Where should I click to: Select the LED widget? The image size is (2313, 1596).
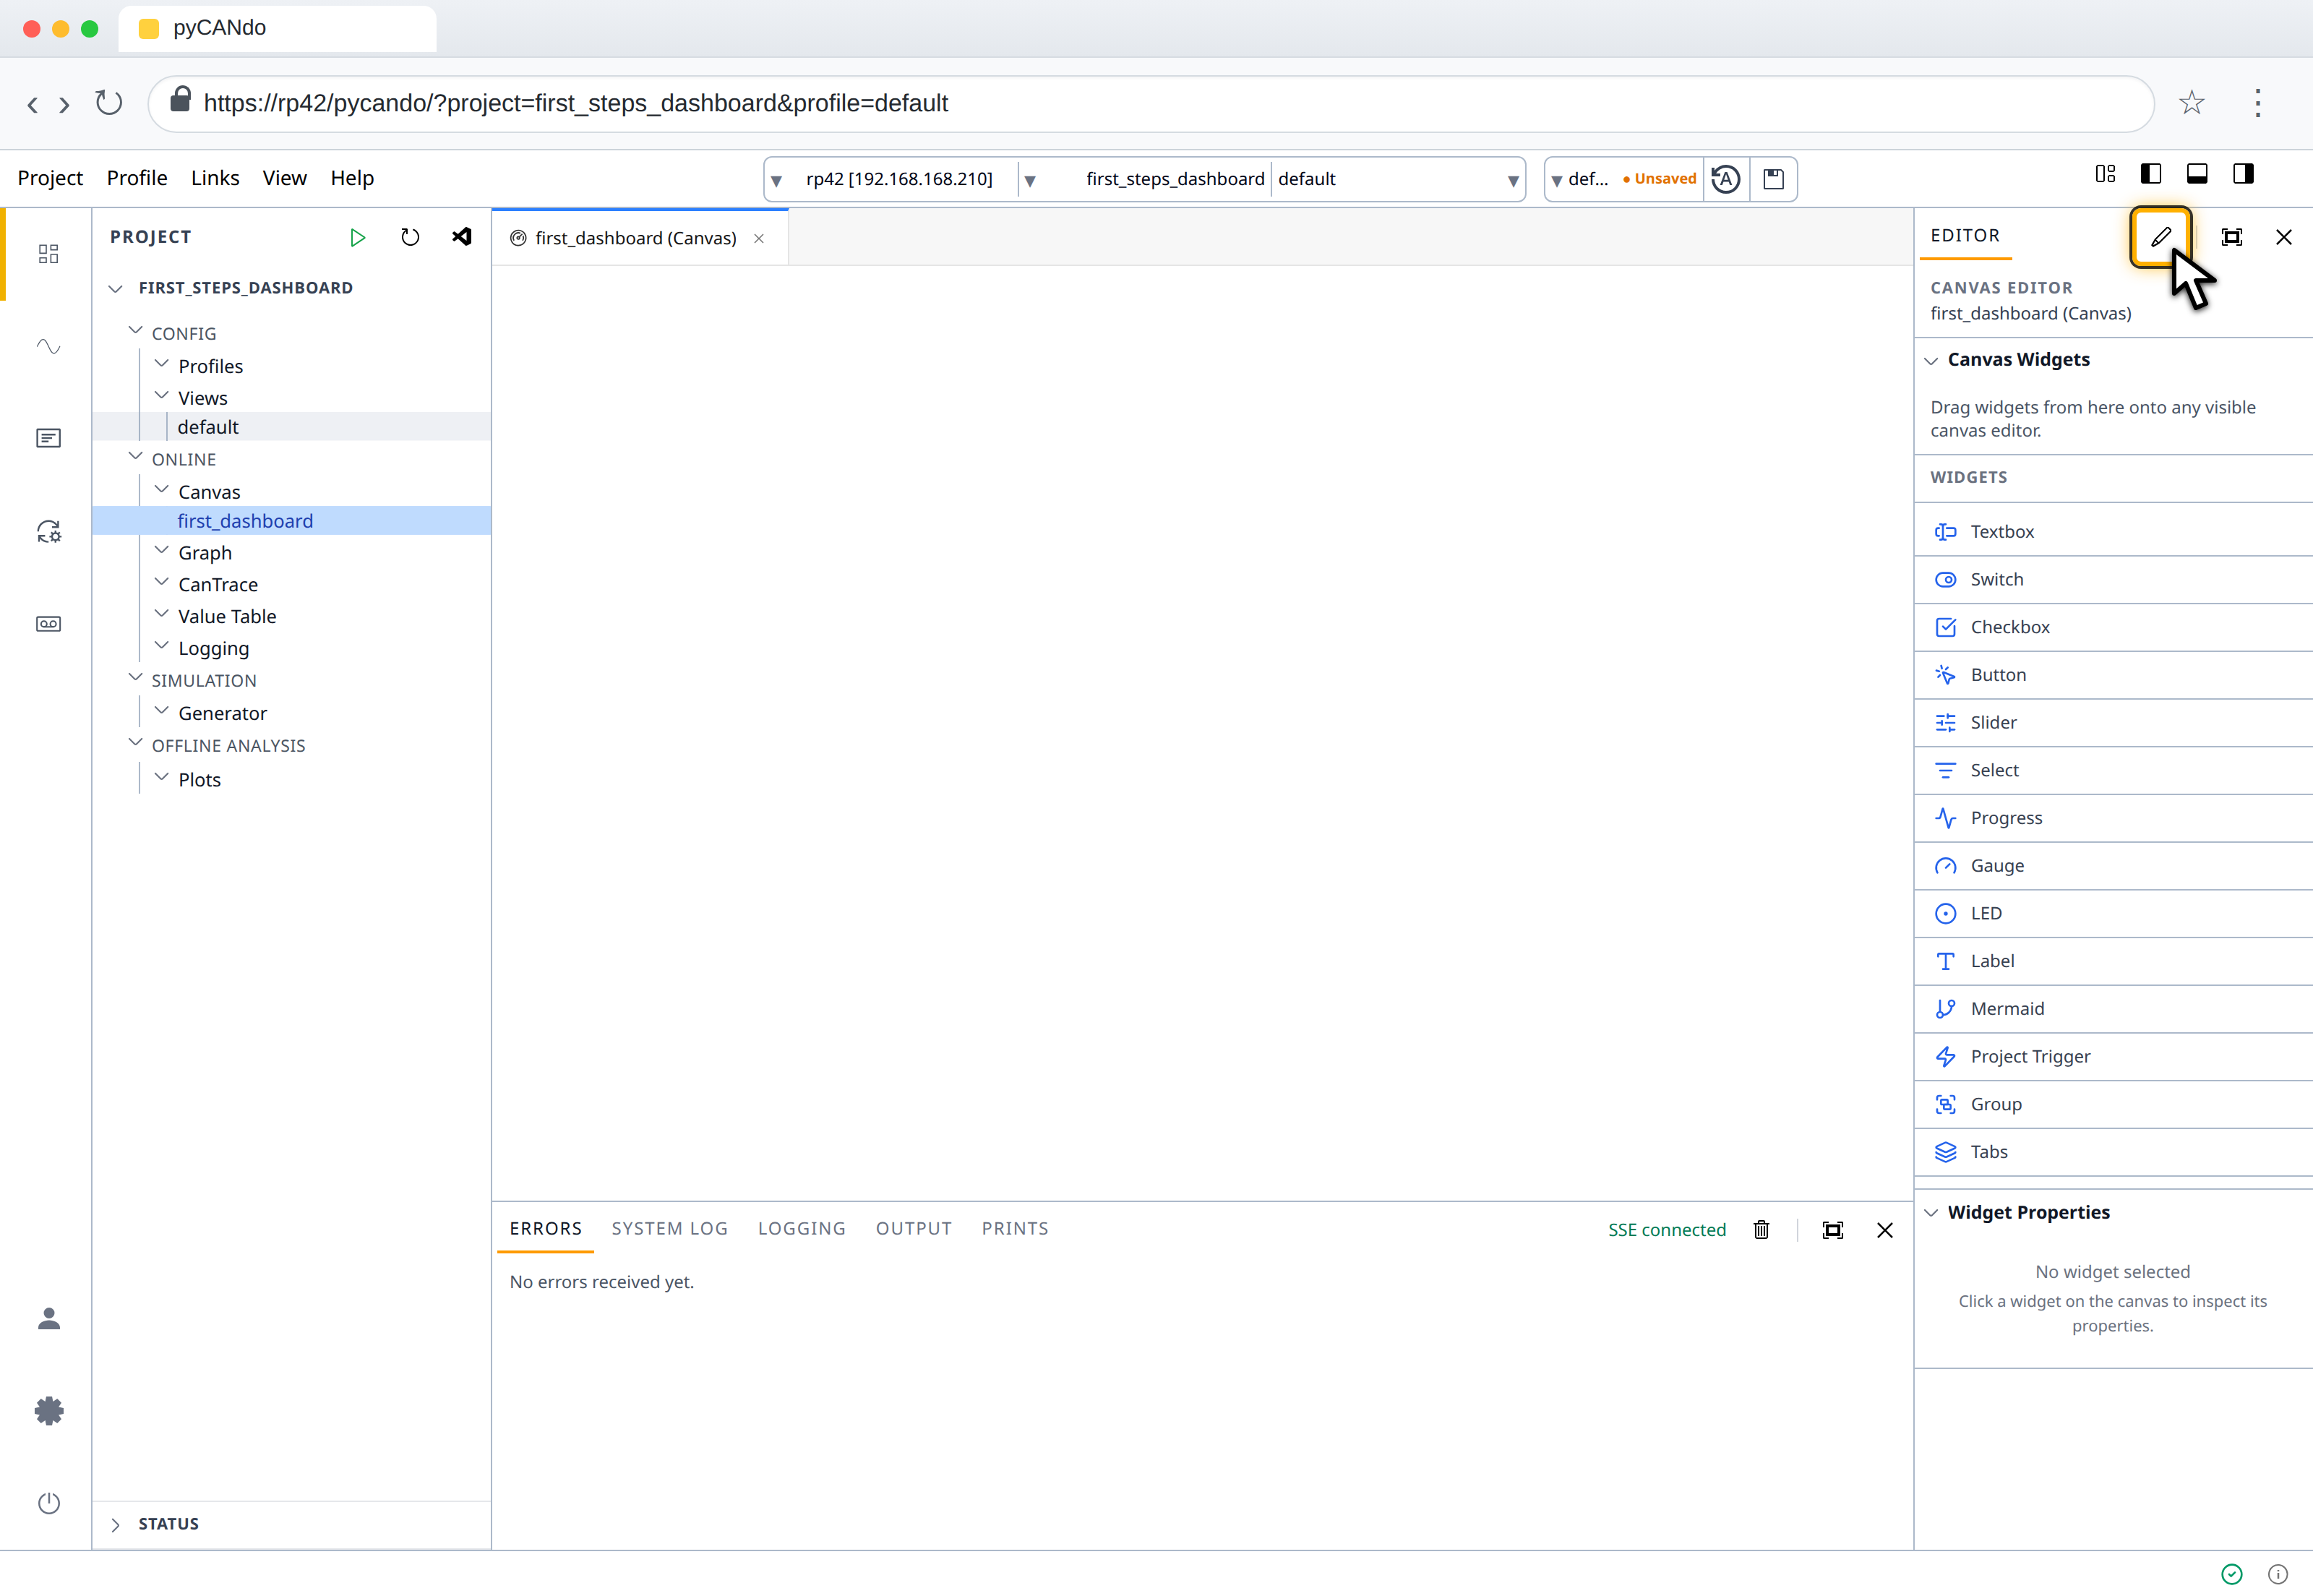(2113, 913)
